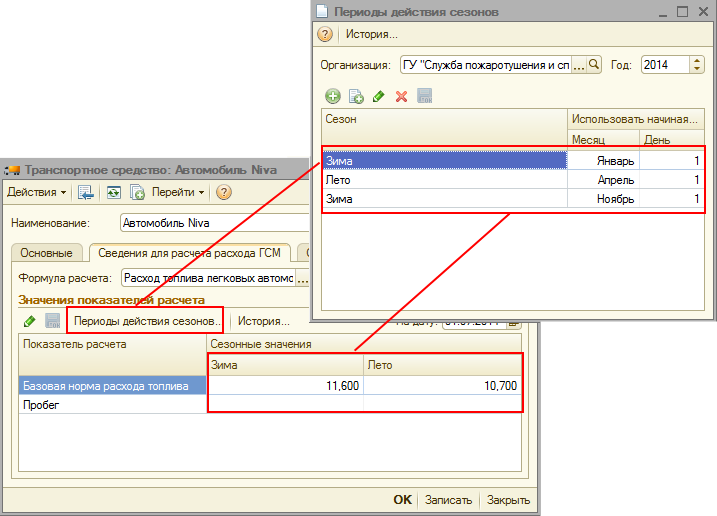Screen dimensions: 717x516
Task: Click the help icon in vehicle window toolbar
Action: coord(224,192)
